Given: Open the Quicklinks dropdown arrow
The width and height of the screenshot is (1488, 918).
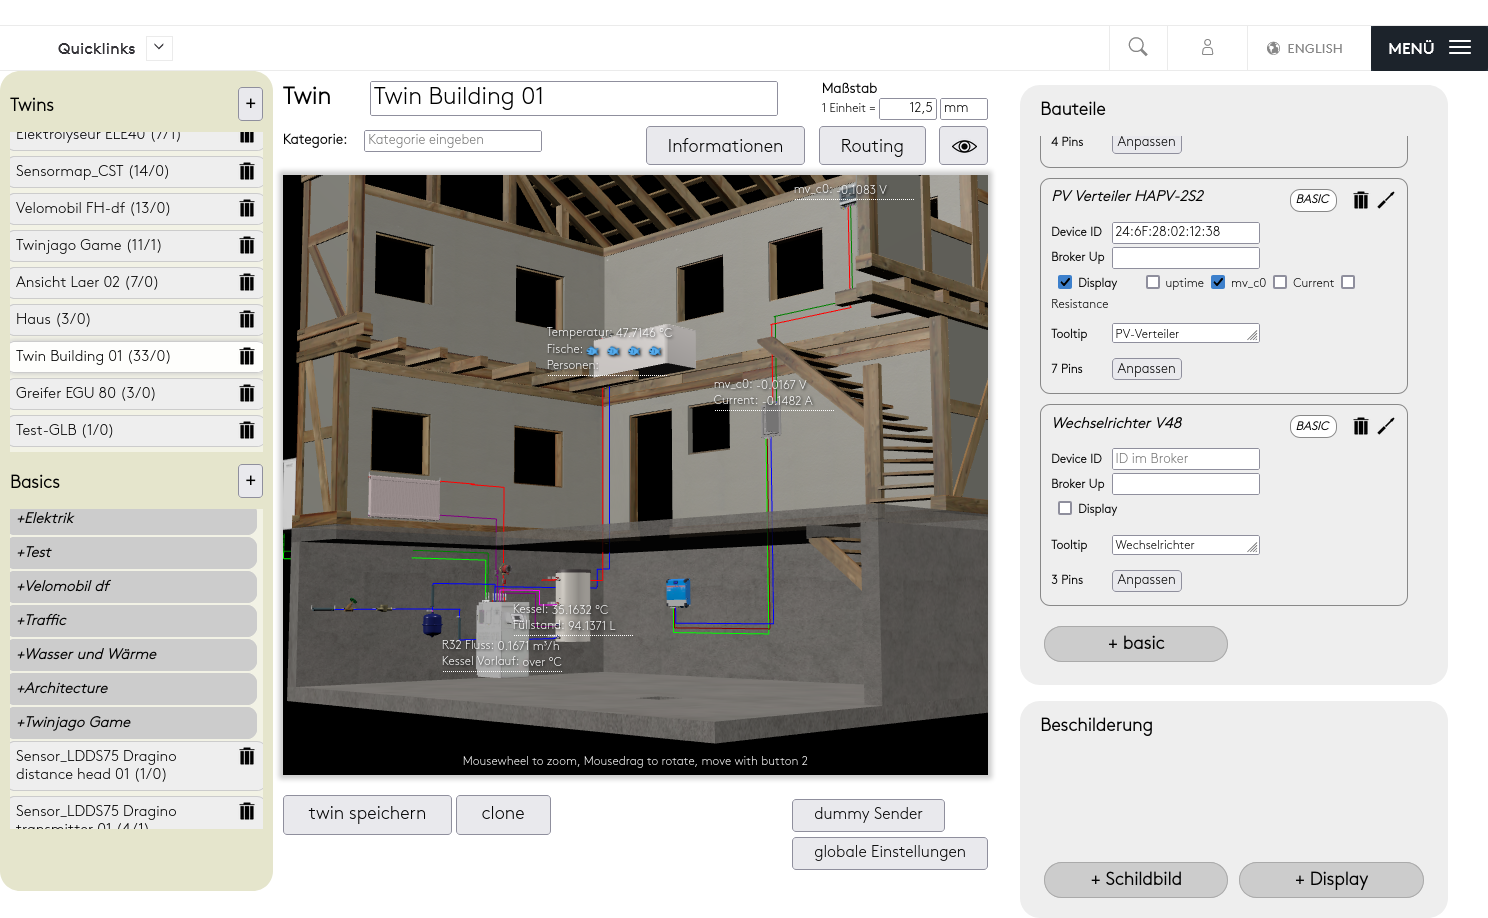Looking at the screenshot, I should (159, 48).
